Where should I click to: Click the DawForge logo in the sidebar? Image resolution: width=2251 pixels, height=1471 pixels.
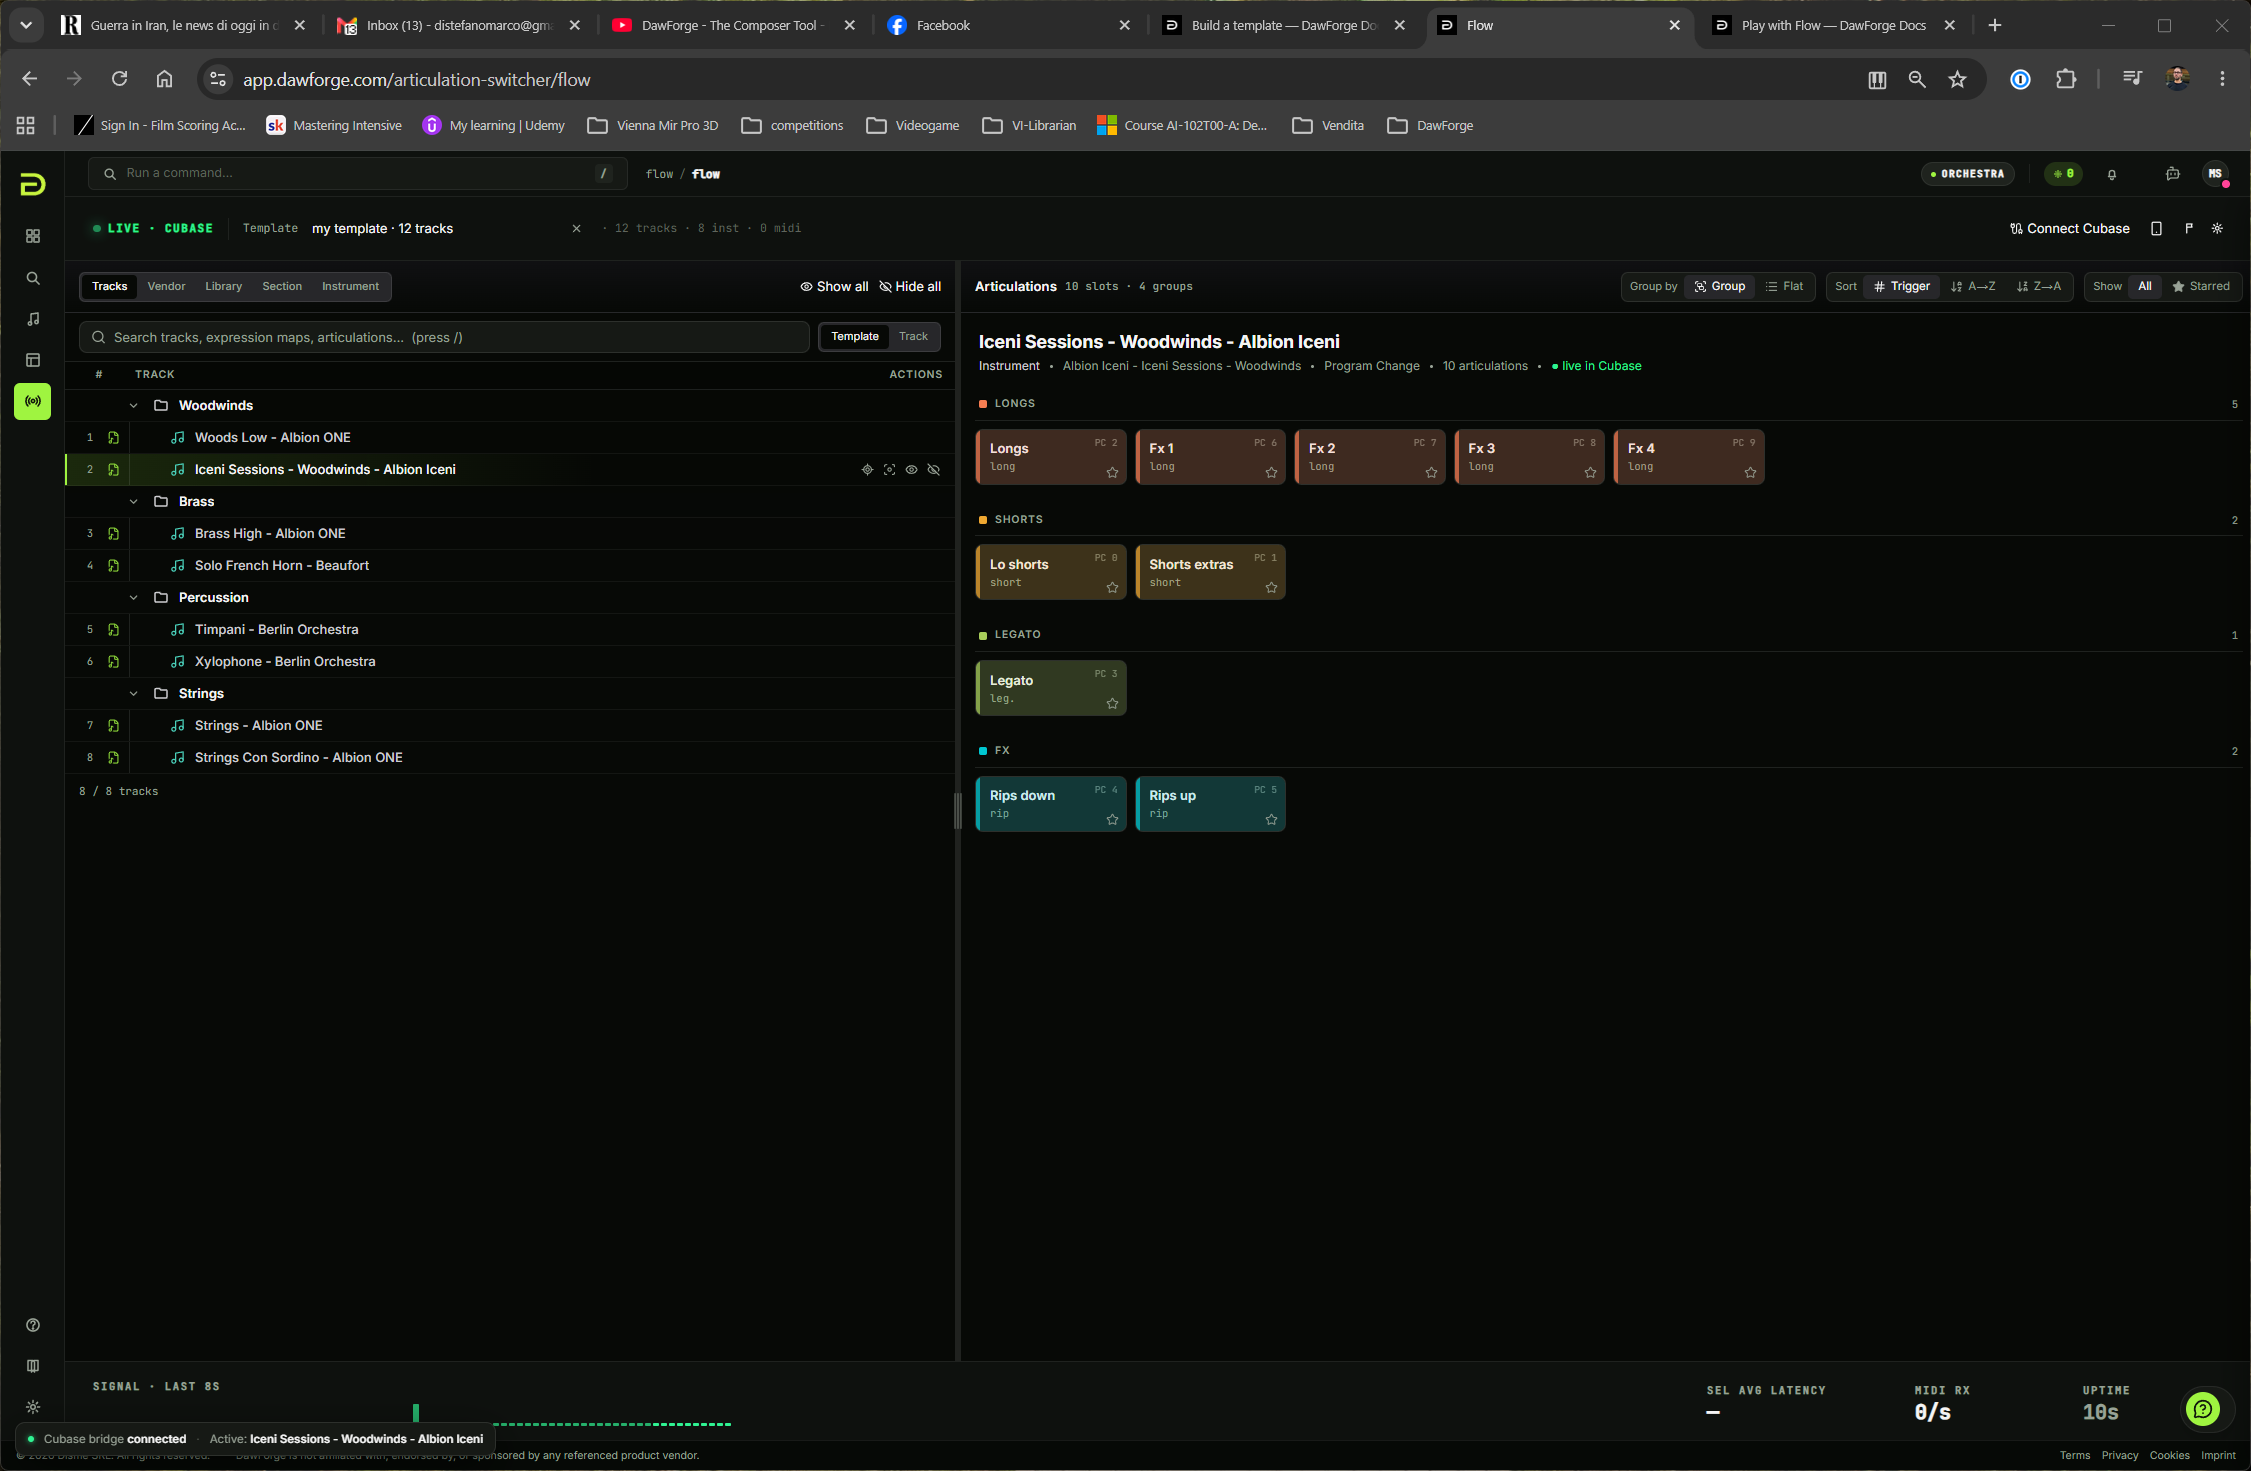point(32,184)
